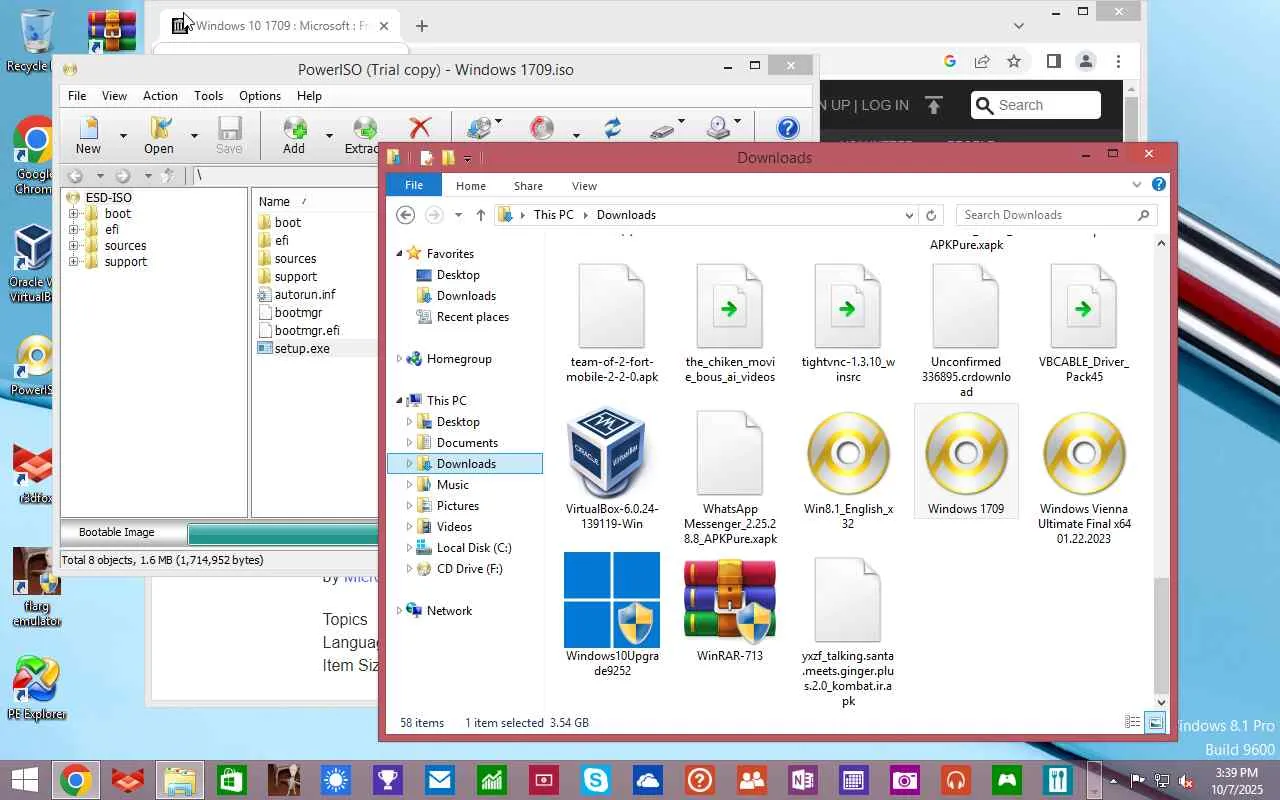Select Windows Vienna Ultimate Final x64 file
This screenshot has width=1280, height=800.
(x=1084, y=476)
